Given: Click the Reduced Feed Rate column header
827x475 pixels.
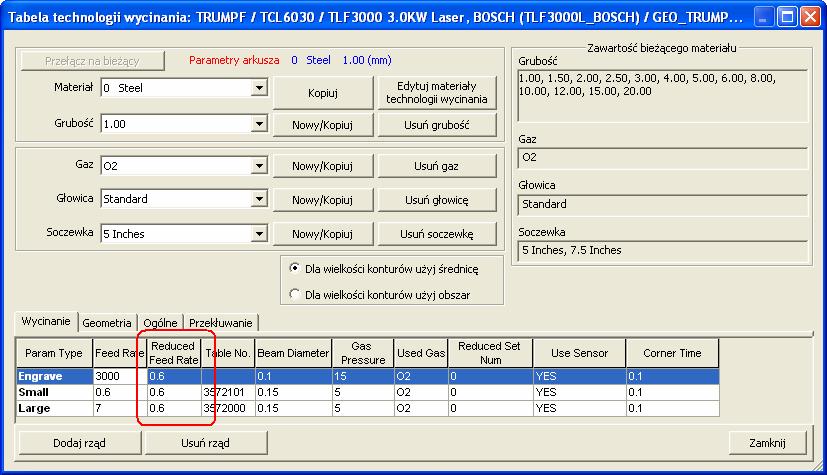Looking at the screenshot, I should [x=174, y=353].
